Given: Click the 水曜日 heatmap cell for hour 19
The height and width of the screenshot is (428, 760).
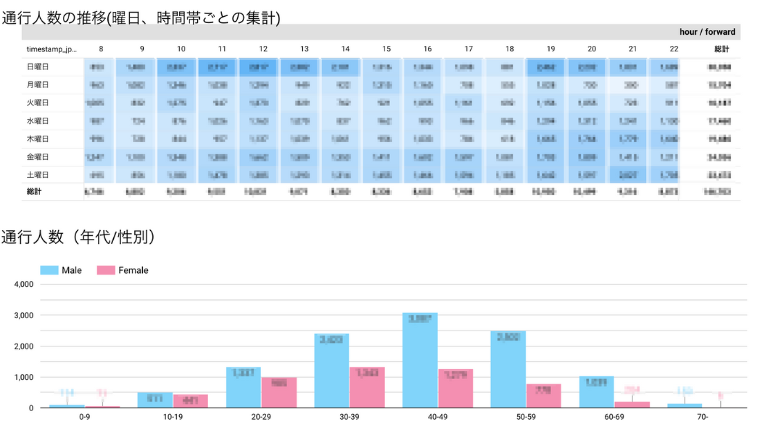Looking at the screenshot, I should 546,121.
